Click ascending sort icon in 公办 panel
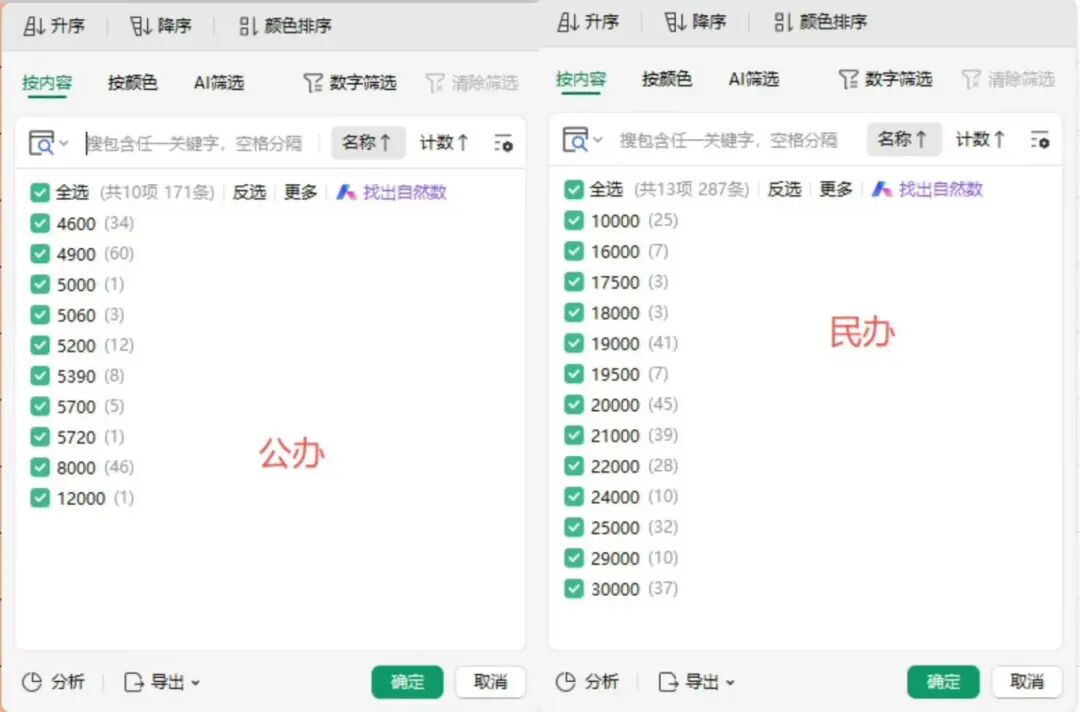 34,26
